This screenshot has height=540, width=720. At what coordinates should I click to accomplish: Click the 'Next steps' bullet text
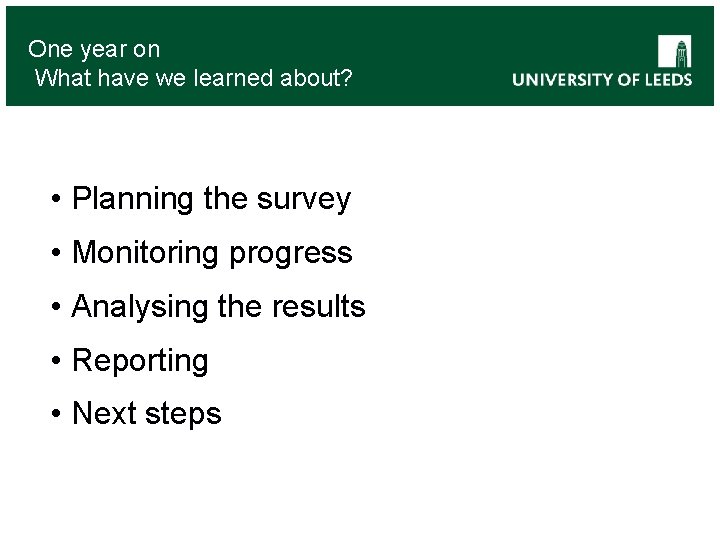pyautogui.click(x=146, y=413)
